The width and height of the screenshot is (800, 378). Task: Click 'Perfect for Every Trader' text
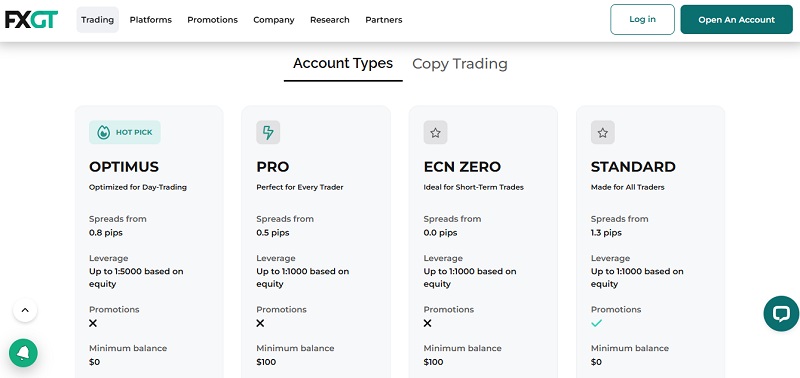click(300, 187)
